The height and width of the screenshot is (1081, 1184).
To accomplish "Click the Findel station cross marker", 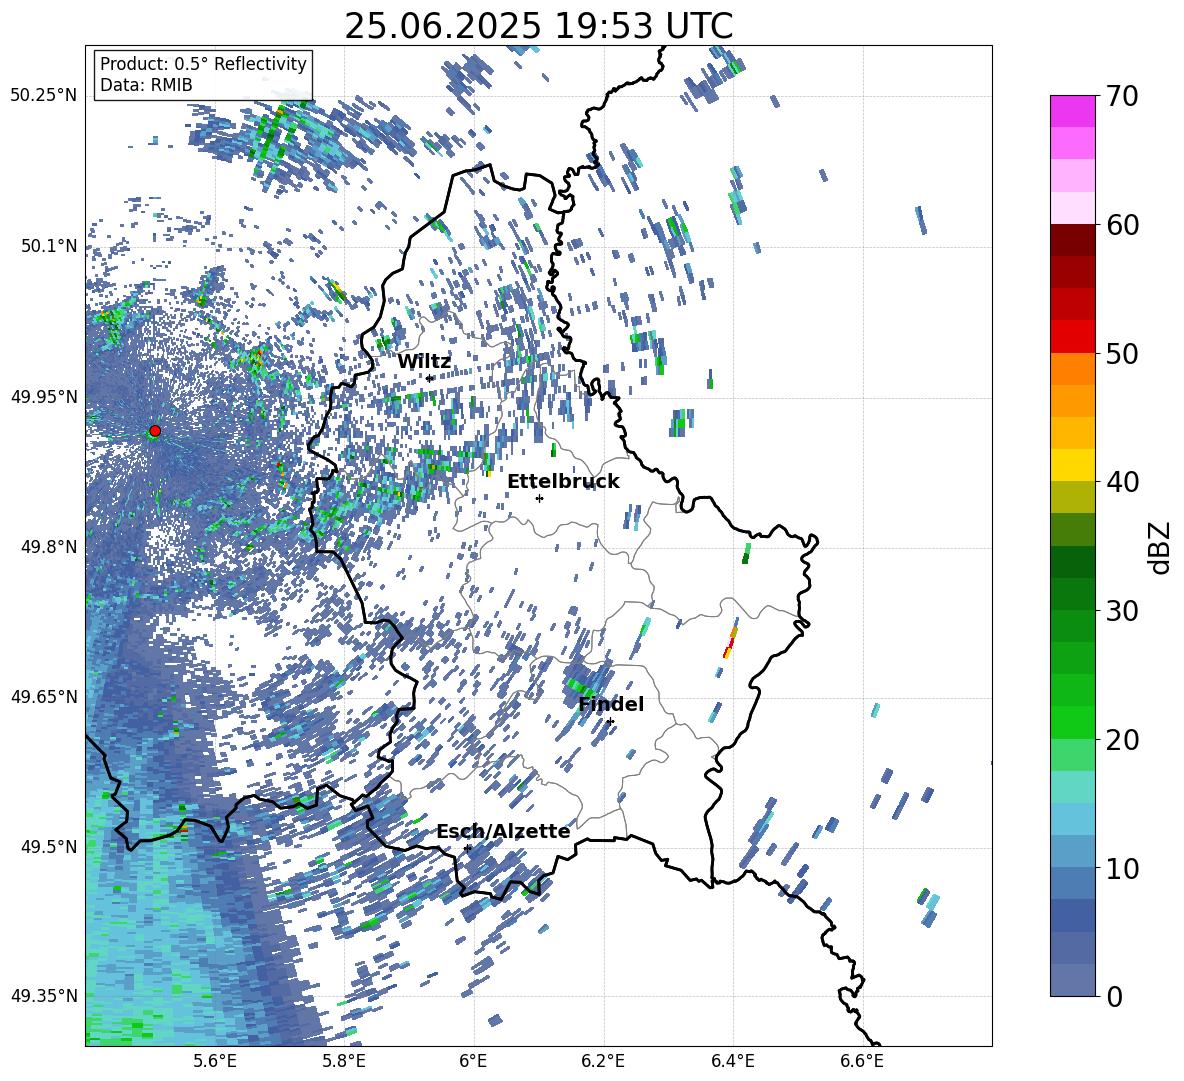I will pos(610,722).
